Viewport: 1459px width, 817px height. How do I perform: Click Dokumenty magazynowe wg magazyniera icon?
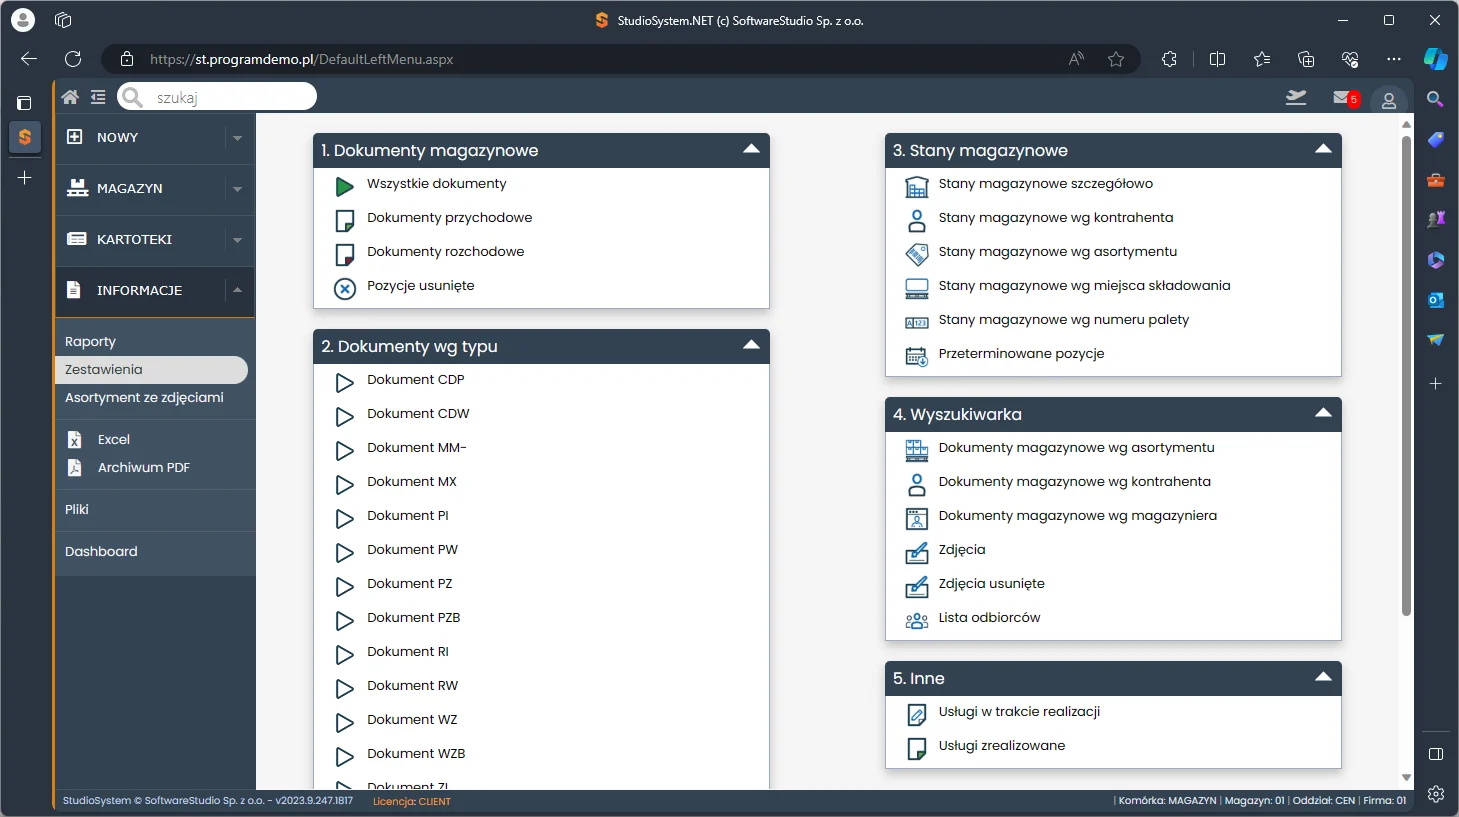click(916, 518)
